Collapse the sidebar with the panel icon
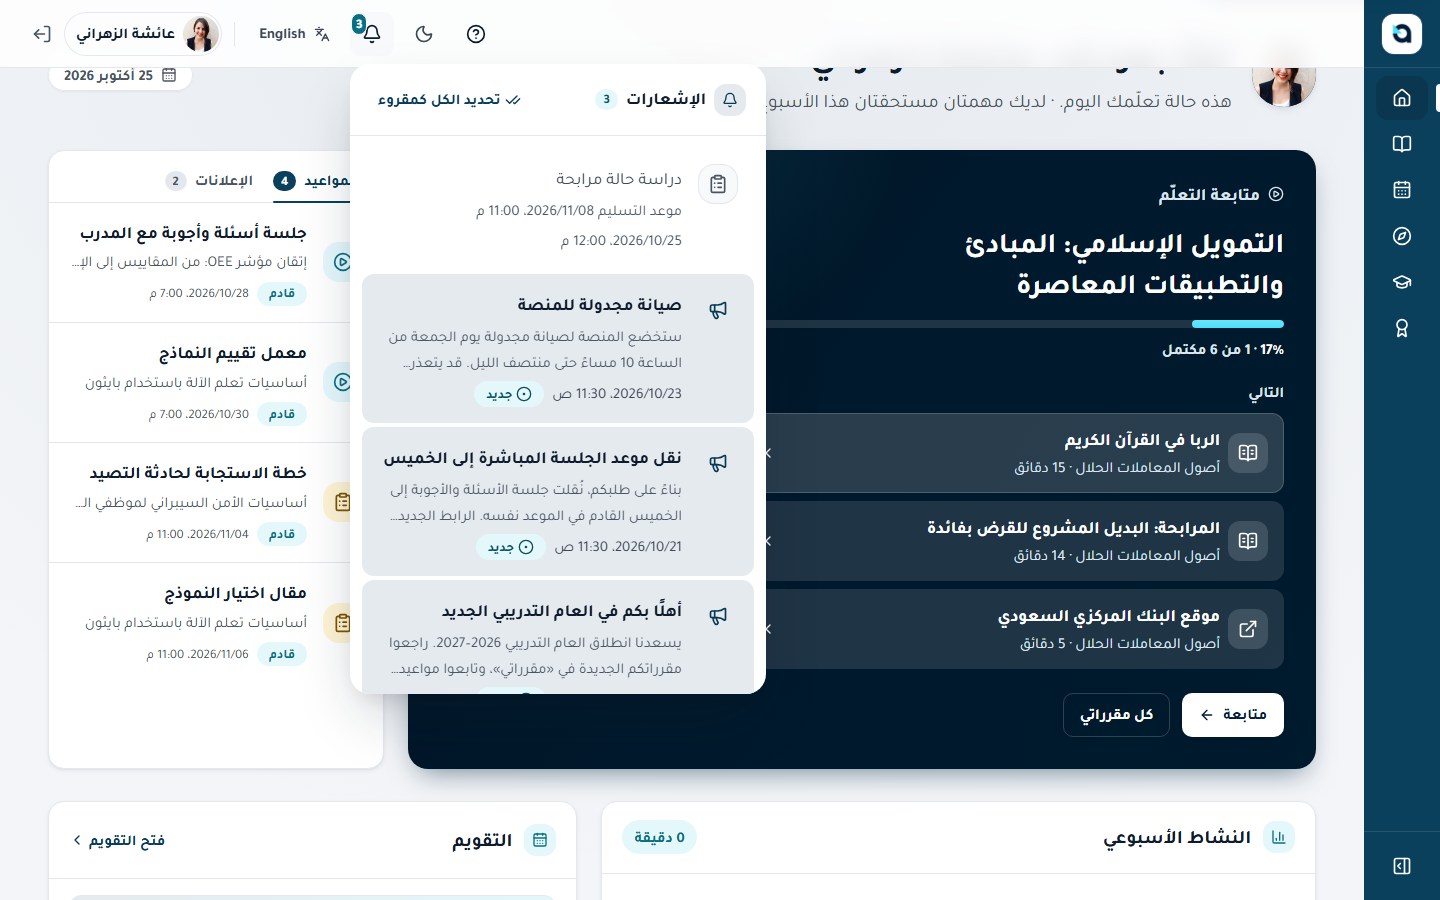The height and width of the screenshot is (900, 1440). [1401, 866]
